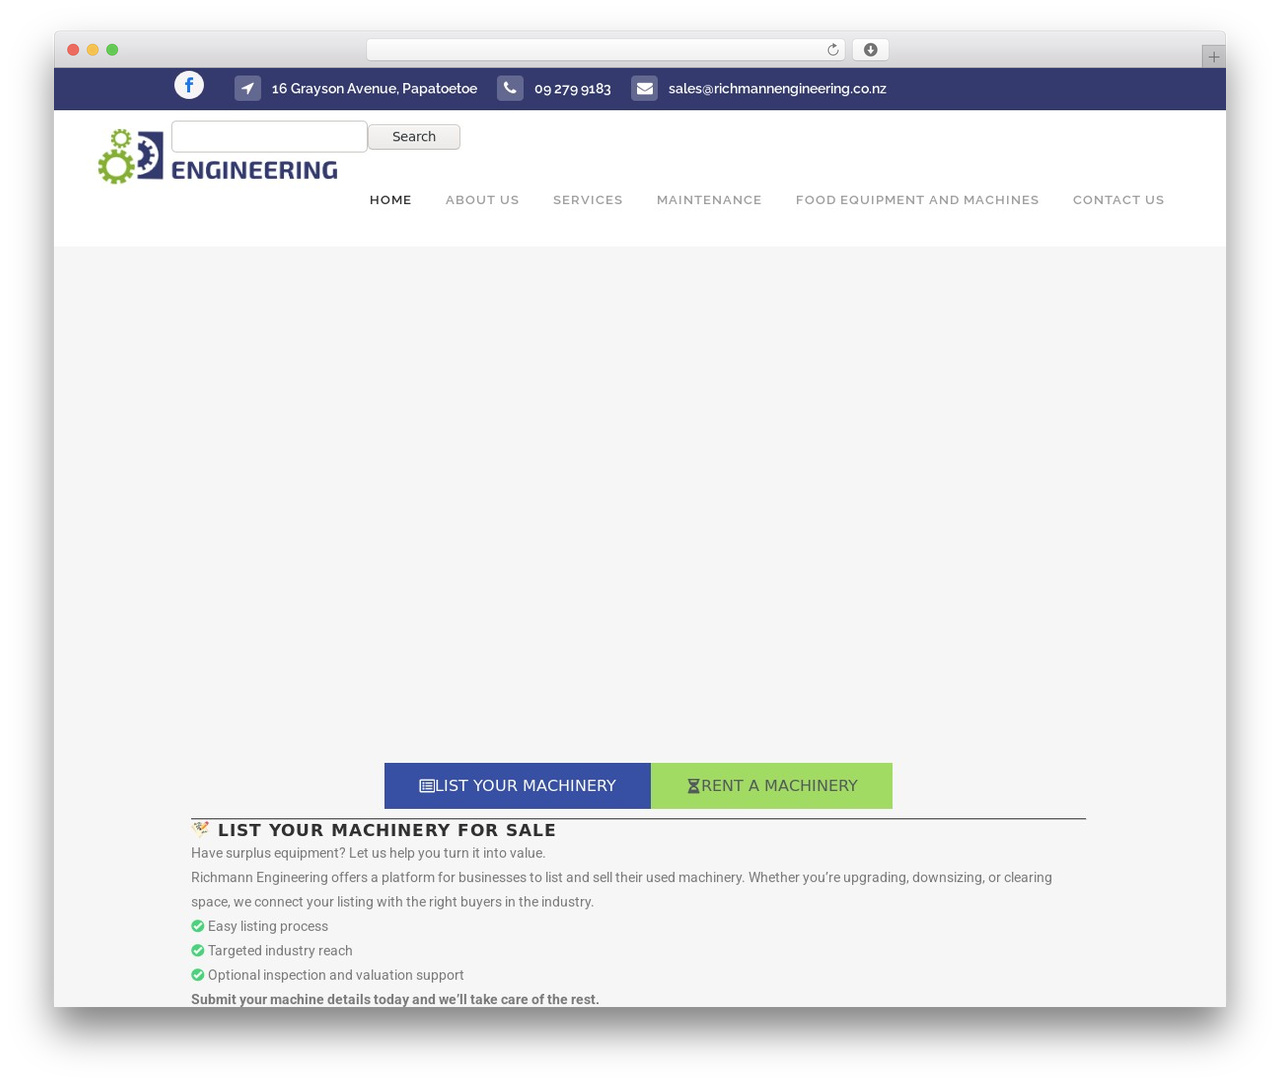The width and height of the screenshot is (1280, 1084).
Task: Click the 'Targeted industry reach' bullet text
Action: click(x=280, y=951)
